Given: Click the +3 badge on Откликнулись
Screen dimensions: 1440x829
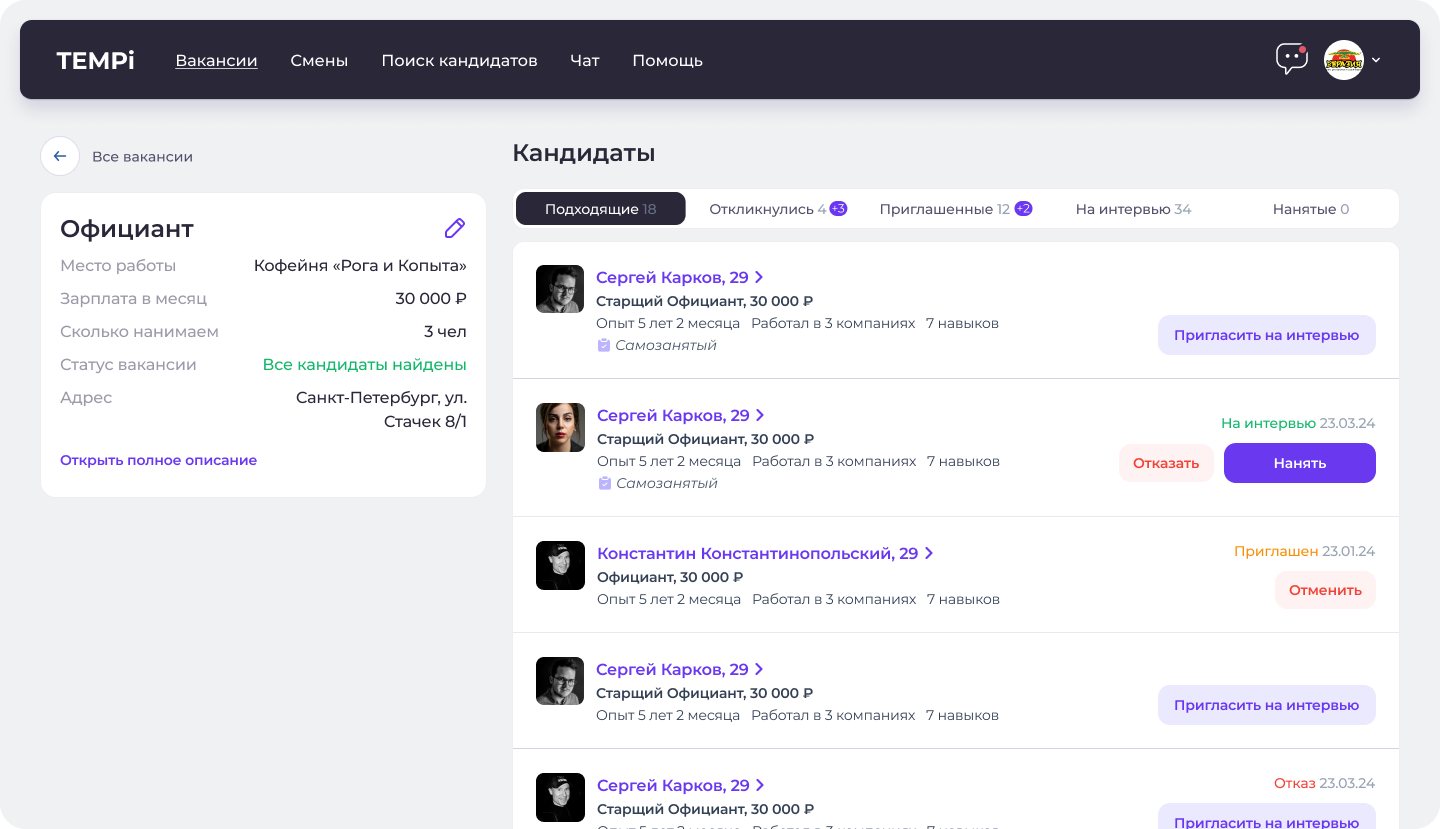Looking at the screenshot, I should (838, 209).
